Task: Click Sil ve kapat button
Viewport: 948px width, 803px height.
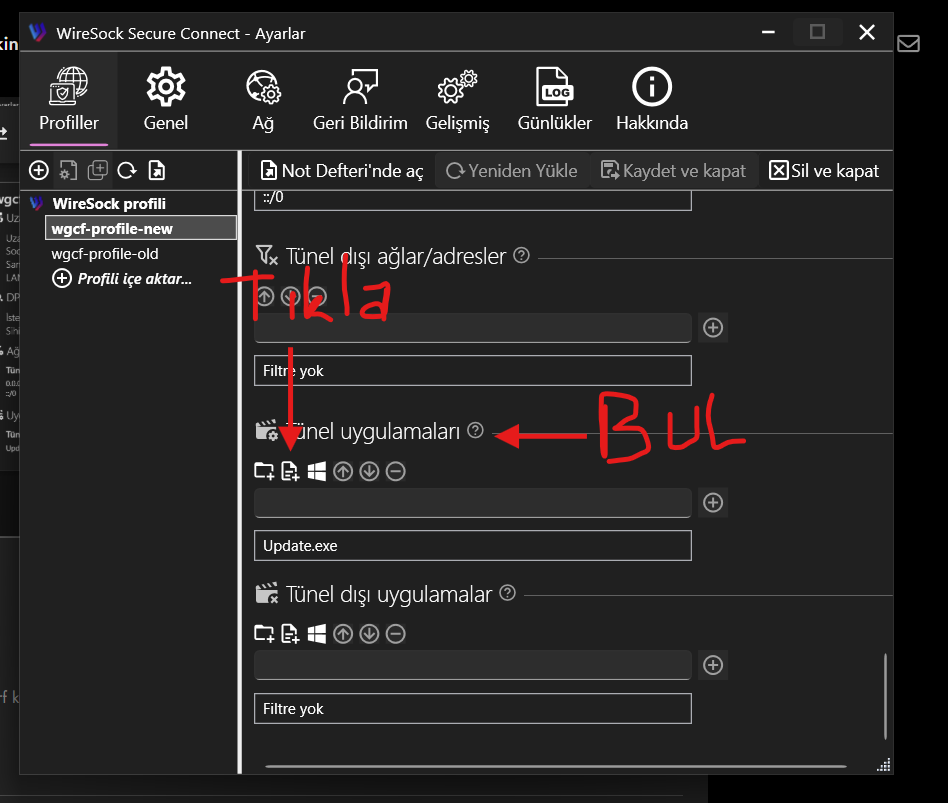Action: coord(823,171)
